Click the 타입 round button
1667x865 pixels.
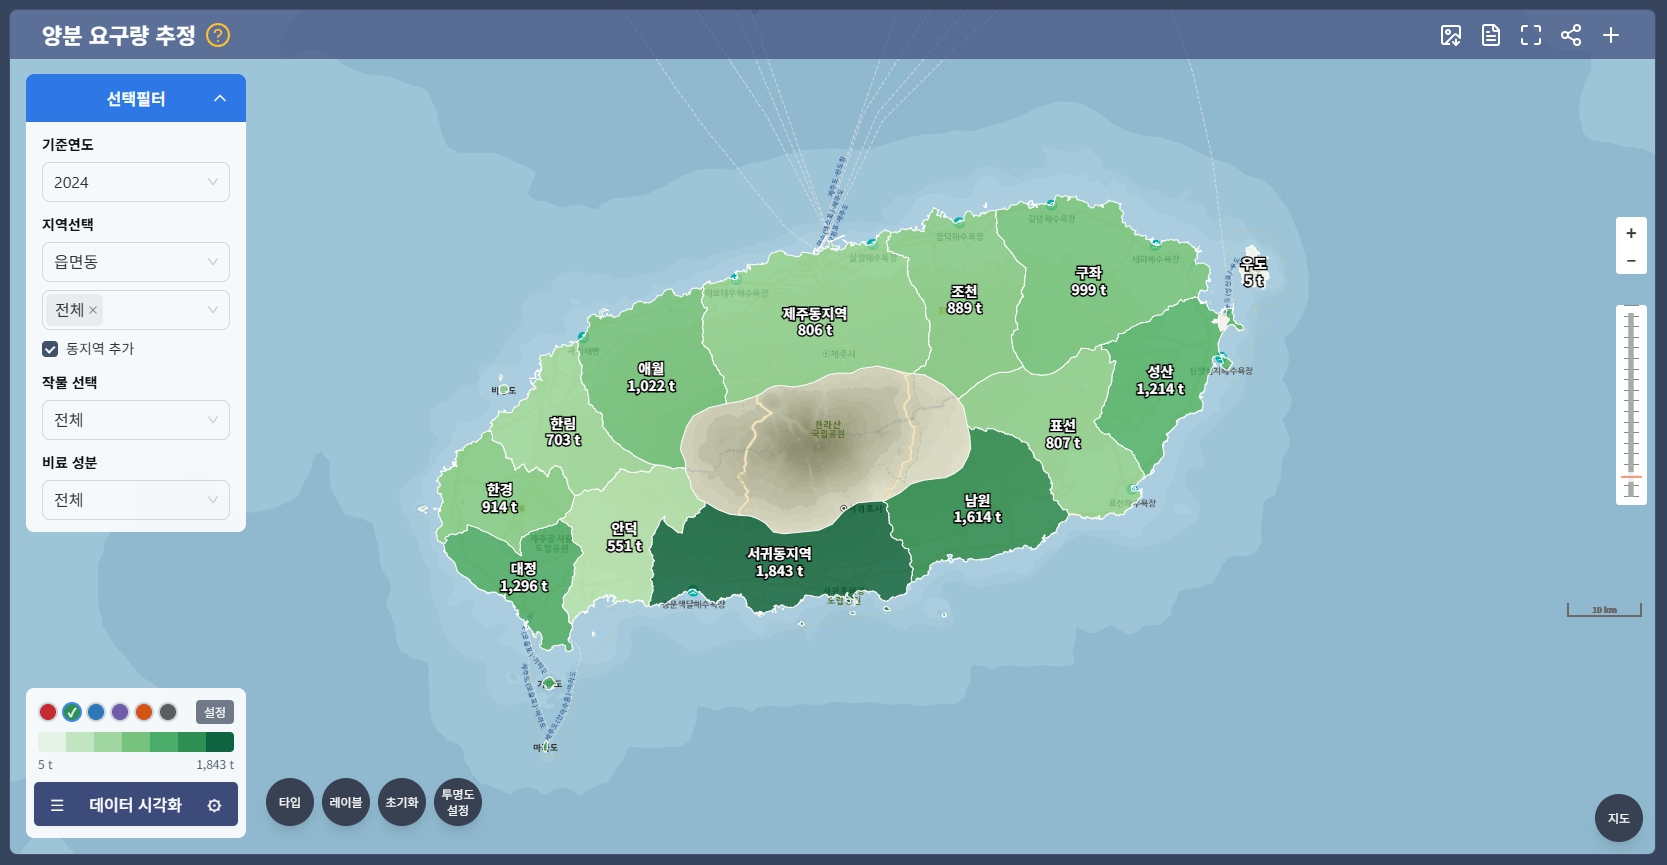click(290, 803)
